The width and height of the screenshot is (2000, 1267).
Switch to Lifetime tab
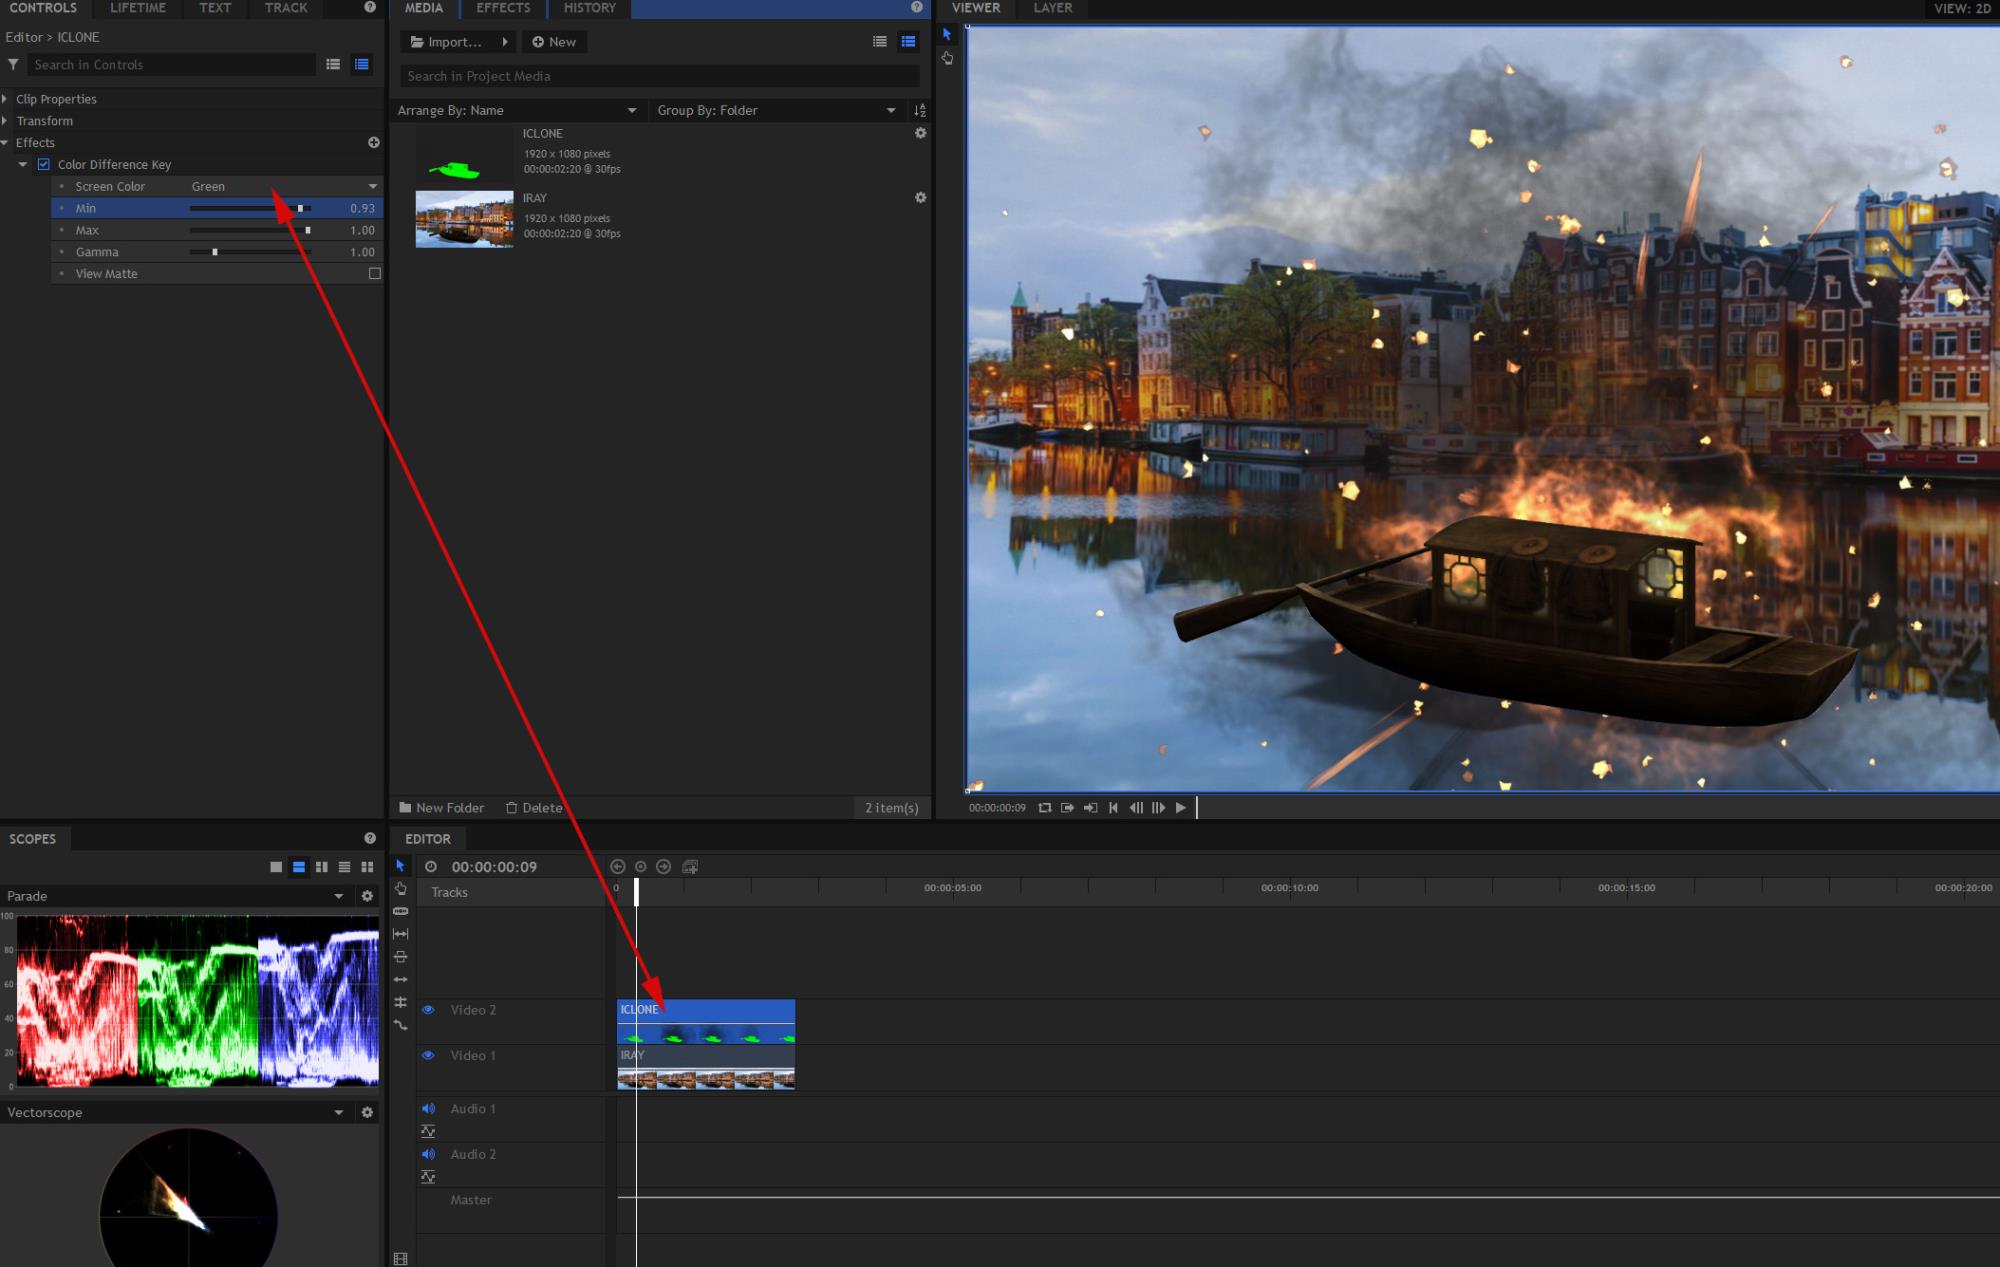(138, 8)
